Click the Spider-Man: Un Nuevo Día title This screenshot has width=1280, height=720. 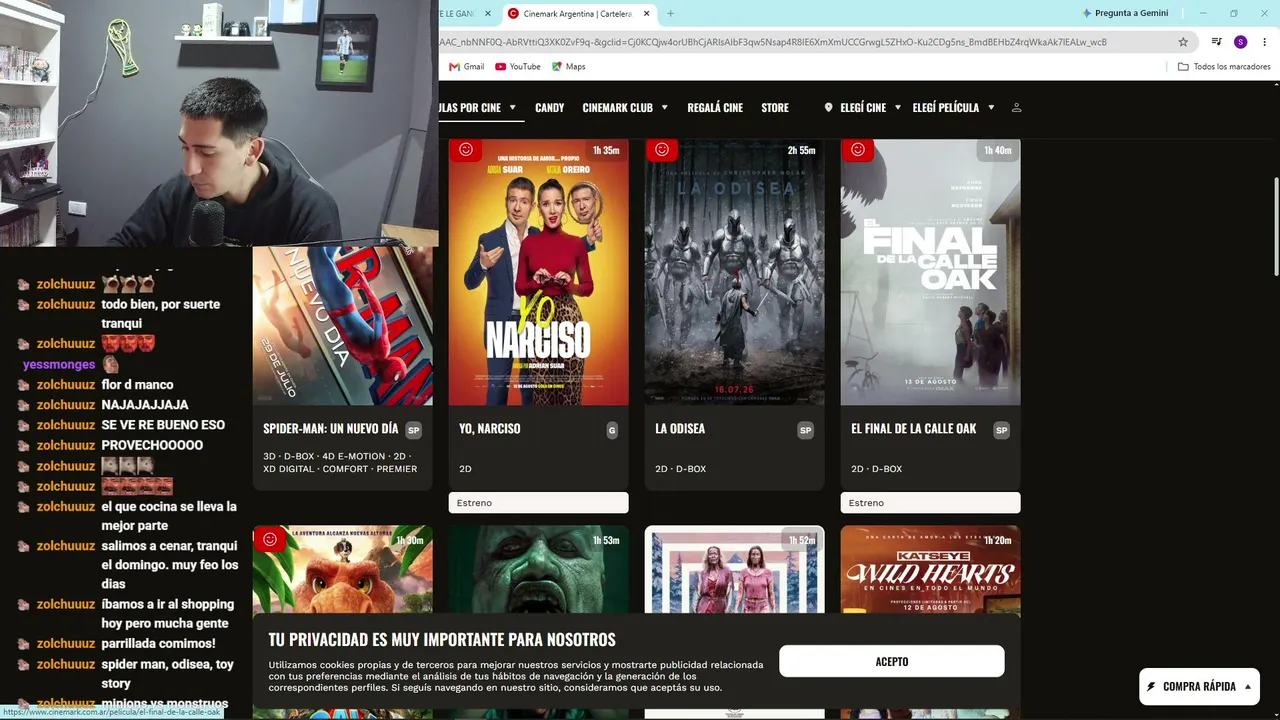[331, 429]
